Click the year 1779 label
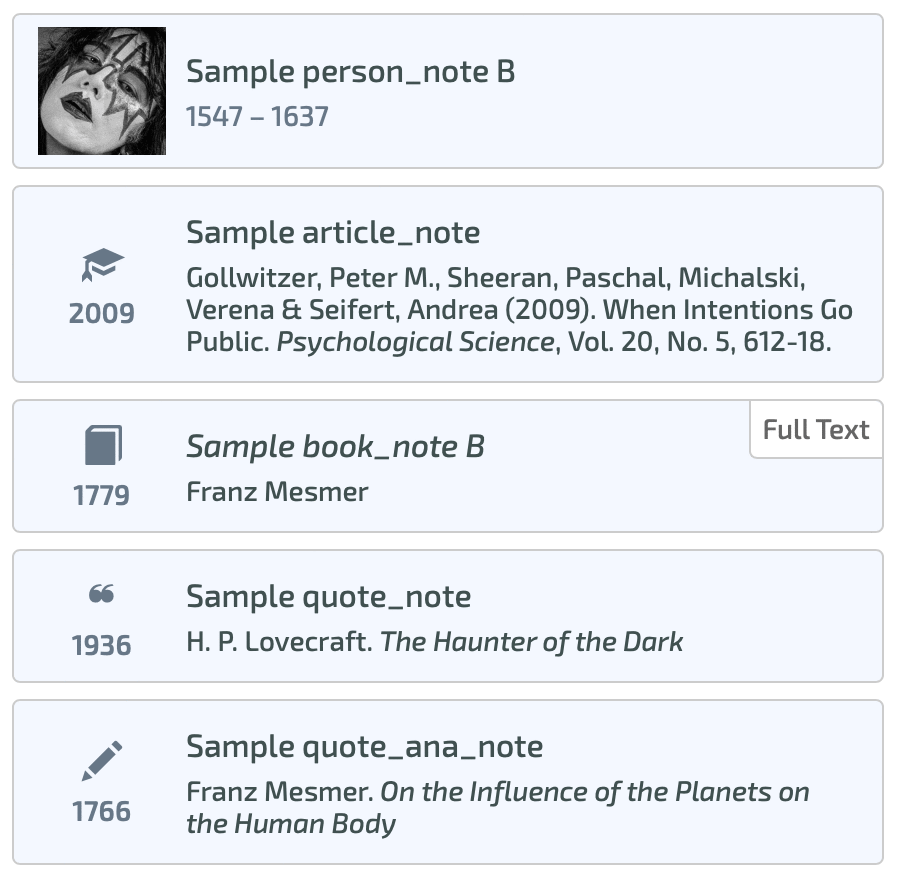The image size is (897, 878). click(101, 495)
